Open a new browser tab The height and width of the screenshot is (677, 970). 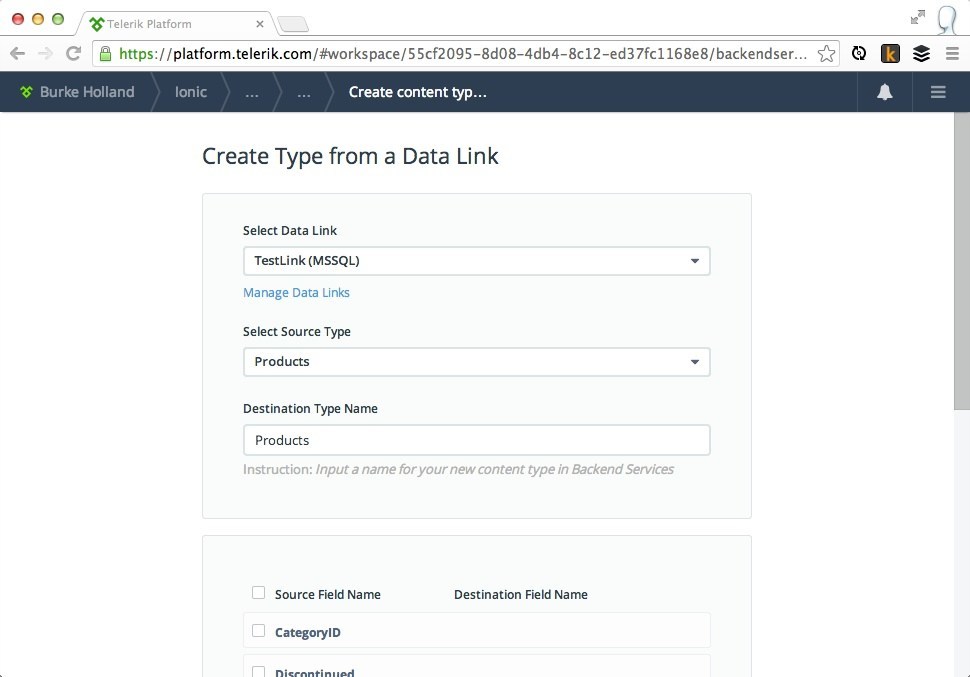click(x=293, y=24)
